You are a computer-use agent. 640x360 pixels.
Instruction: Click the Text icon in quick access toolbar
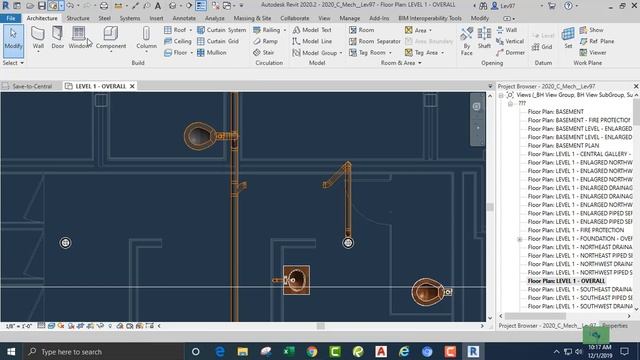point(158,6)
